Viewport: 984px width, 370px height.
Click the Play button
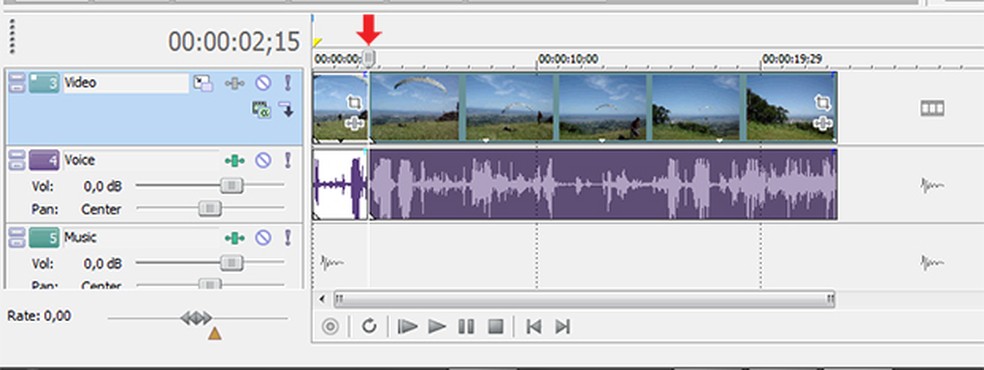[x=437, y=327]
